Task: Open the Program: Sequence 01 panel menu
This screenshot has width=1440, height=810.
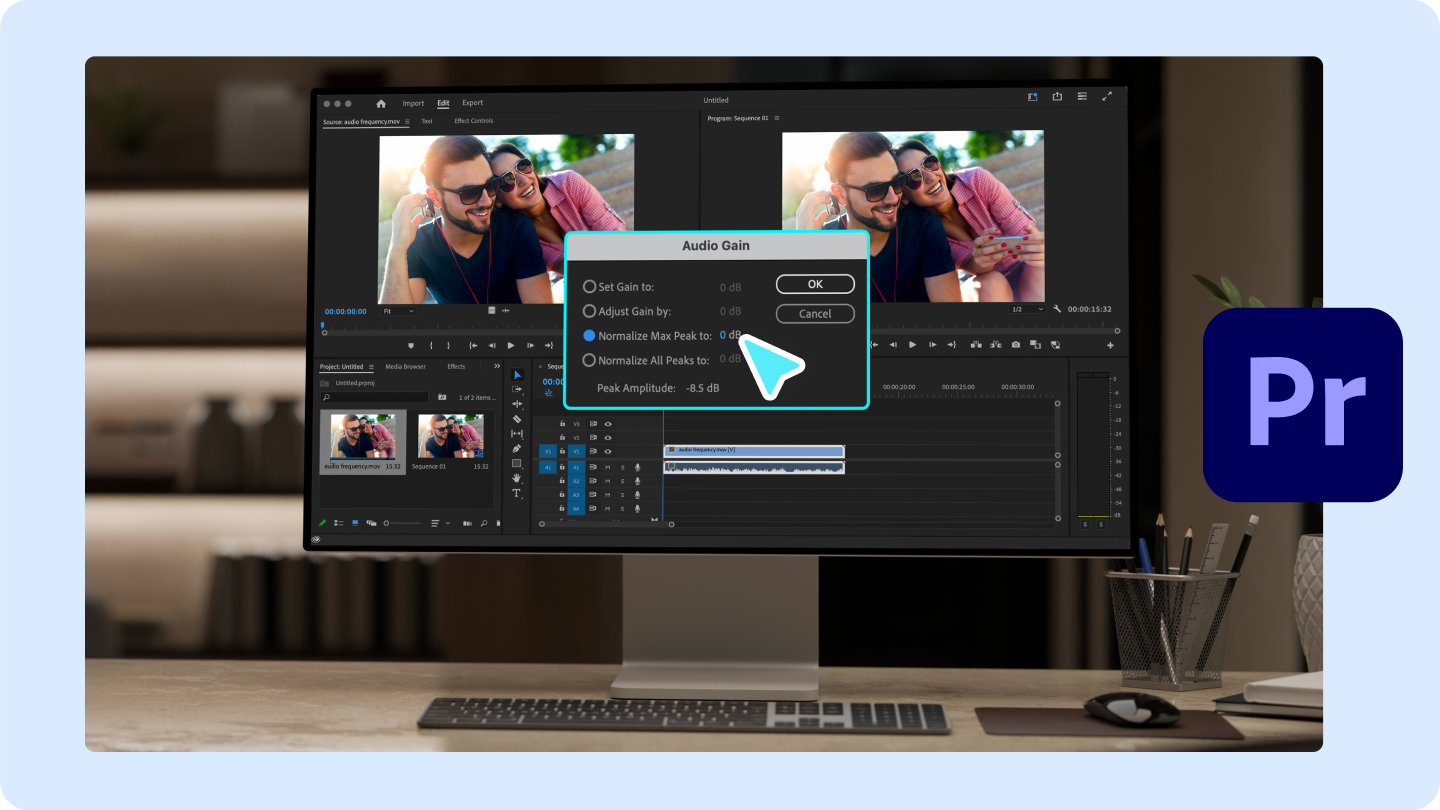Action: tap(776, 118)
